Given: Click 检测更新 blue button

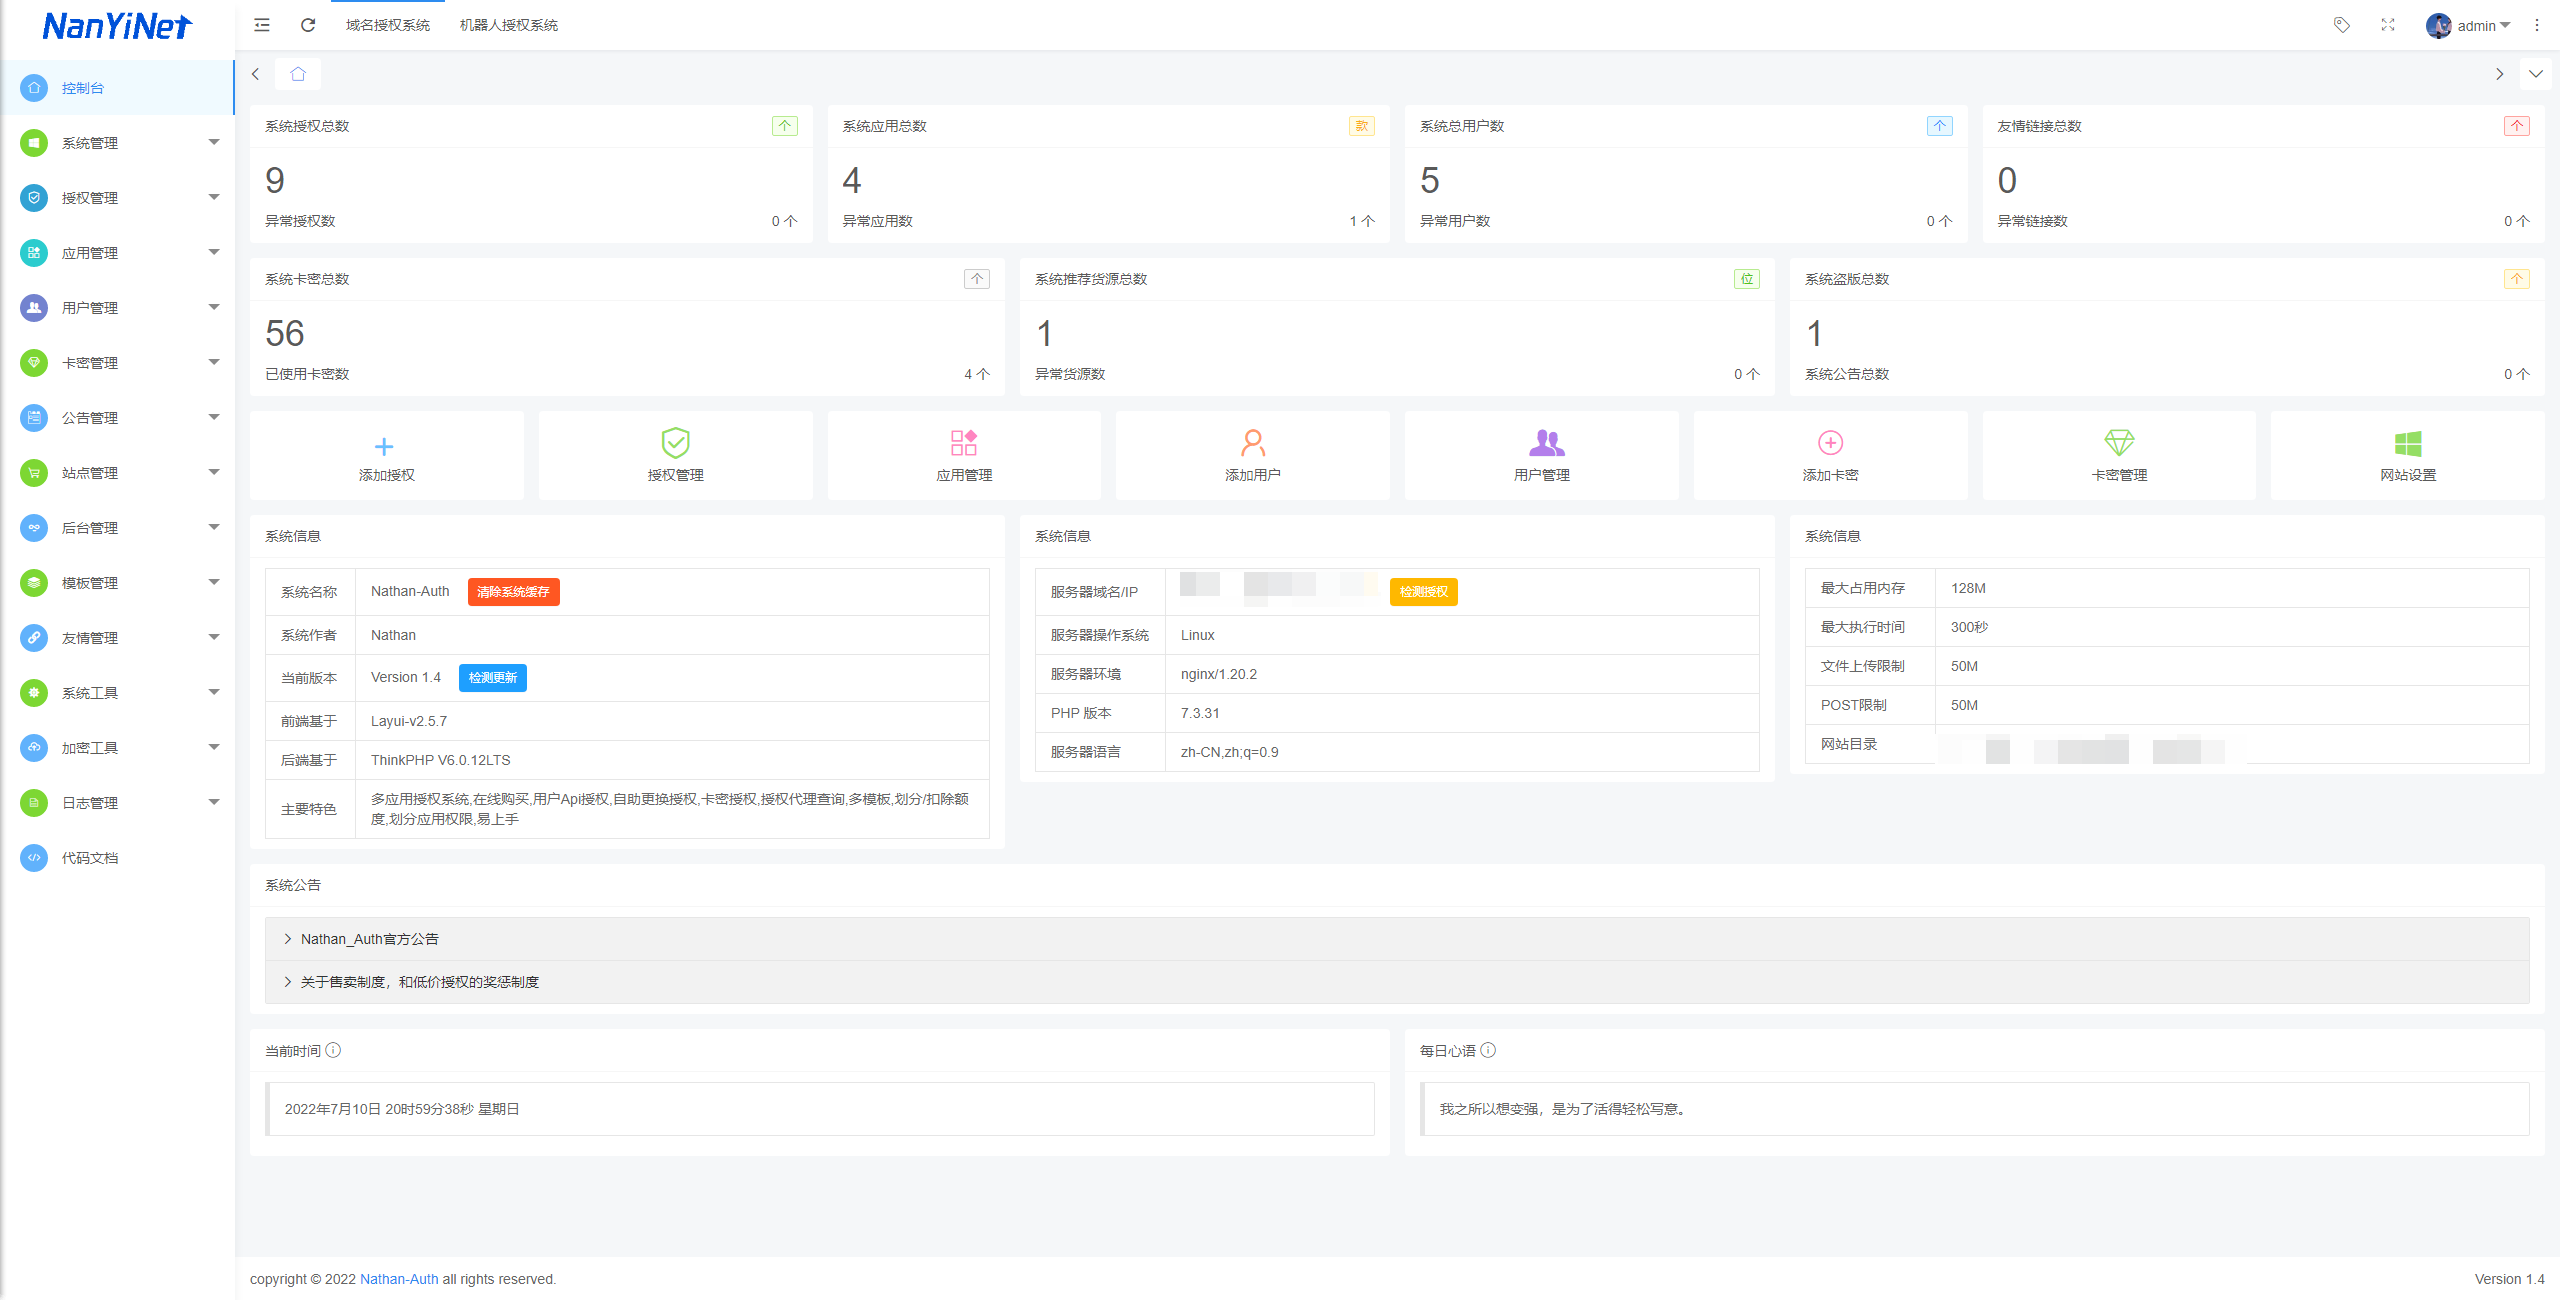Looking at the screenshot, I should tap(492, 678).
